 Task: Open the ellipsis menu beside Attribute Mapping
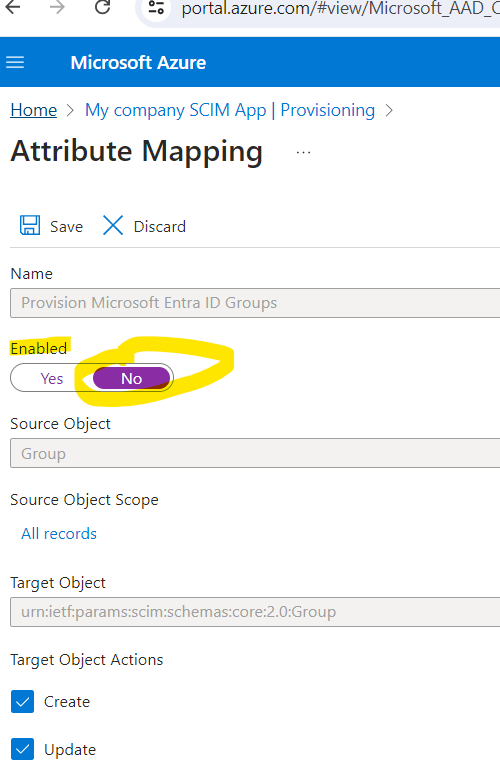[303, 152]
